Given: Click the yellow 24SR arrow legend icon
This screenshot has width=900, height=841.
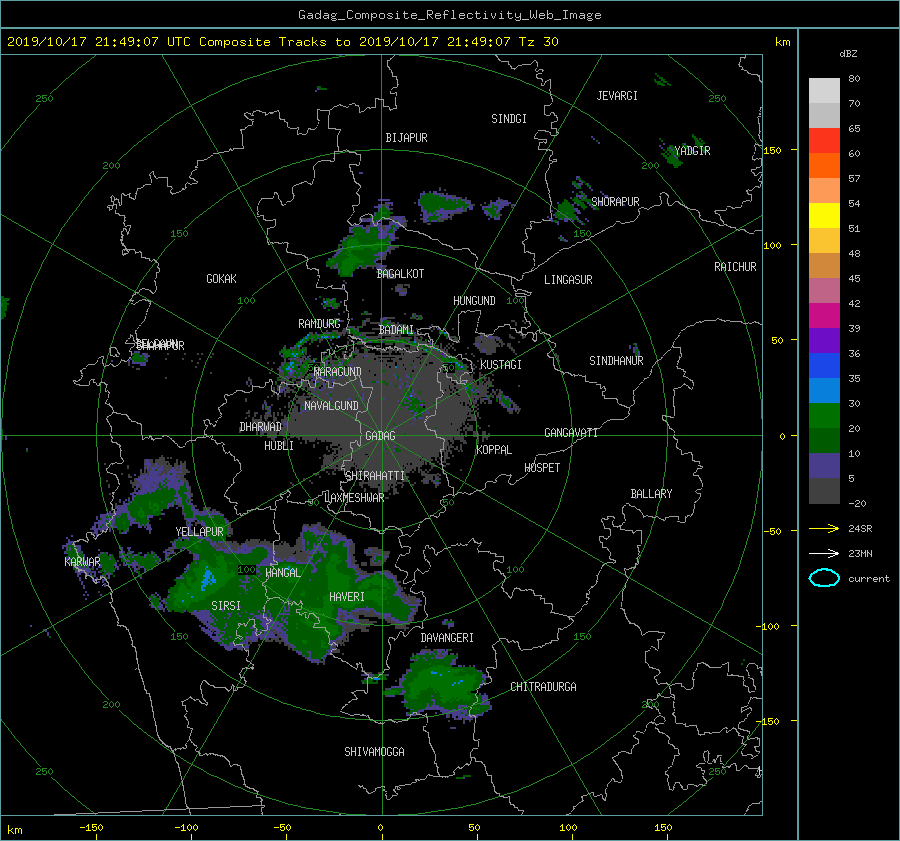Looking at the screenshot, I should (824, 528).
